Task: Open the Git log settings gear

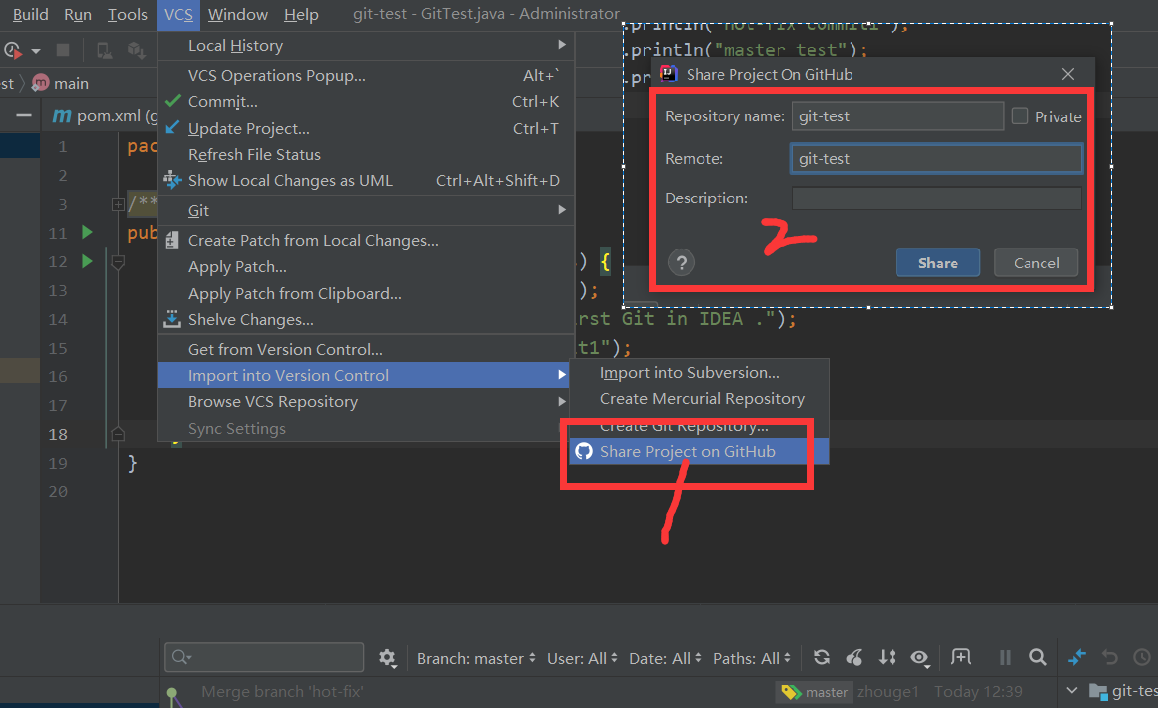Action: tap(387, 658)
